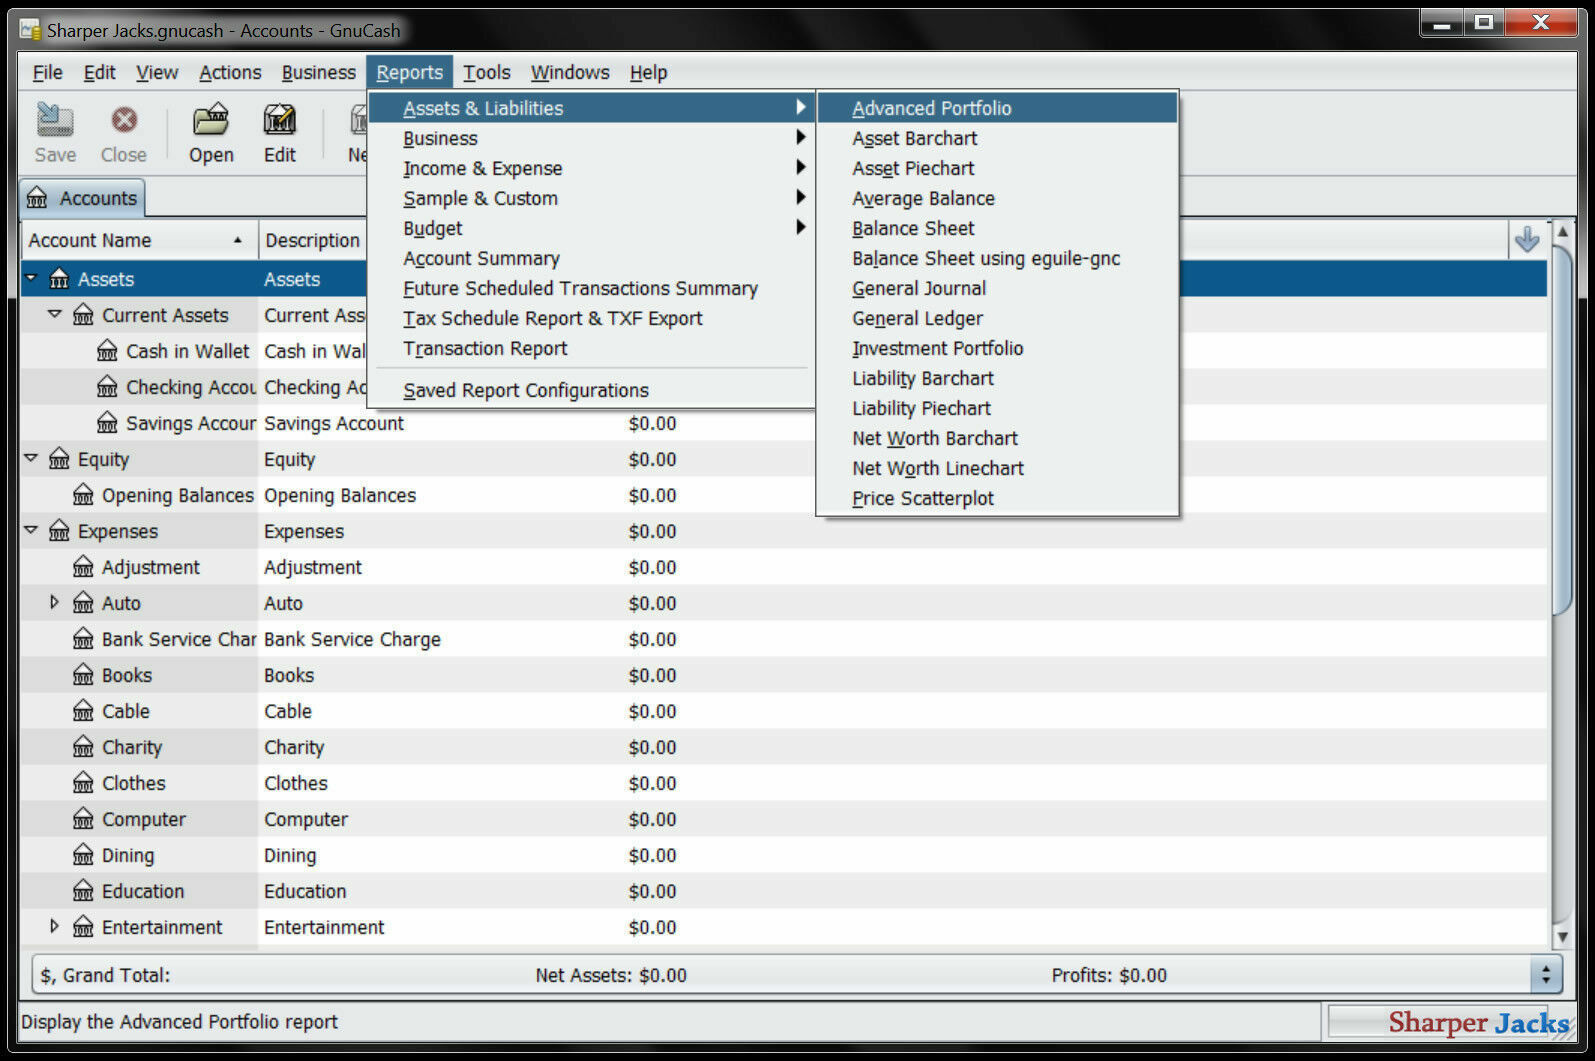The width and height of the screenshot is (1595, 1061).
Task: Choose Net Worth Linechart report
Action: tap(997, 468)
